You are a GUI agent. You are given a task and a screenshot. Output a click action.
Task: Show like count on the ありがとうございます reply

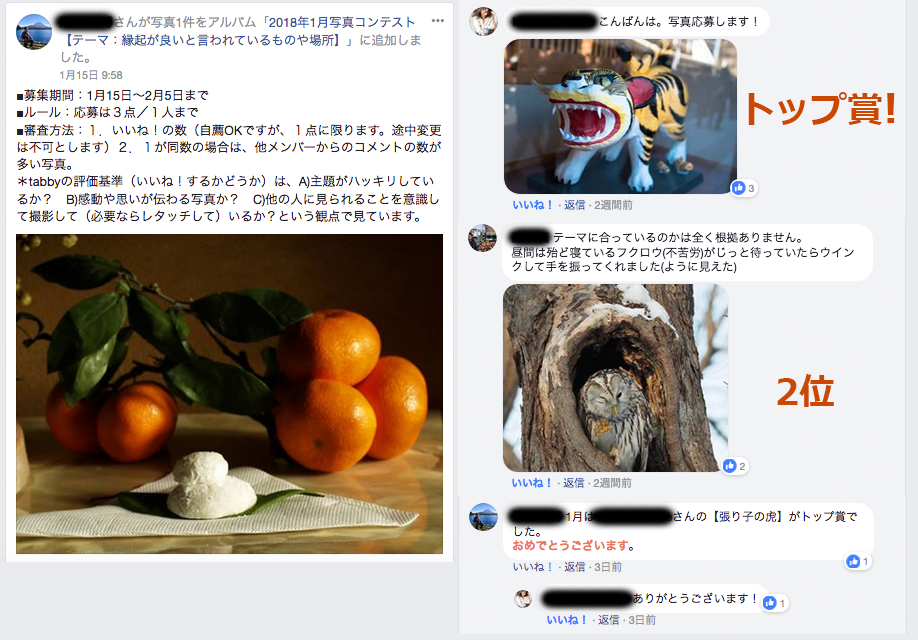(x=775, y=603)
